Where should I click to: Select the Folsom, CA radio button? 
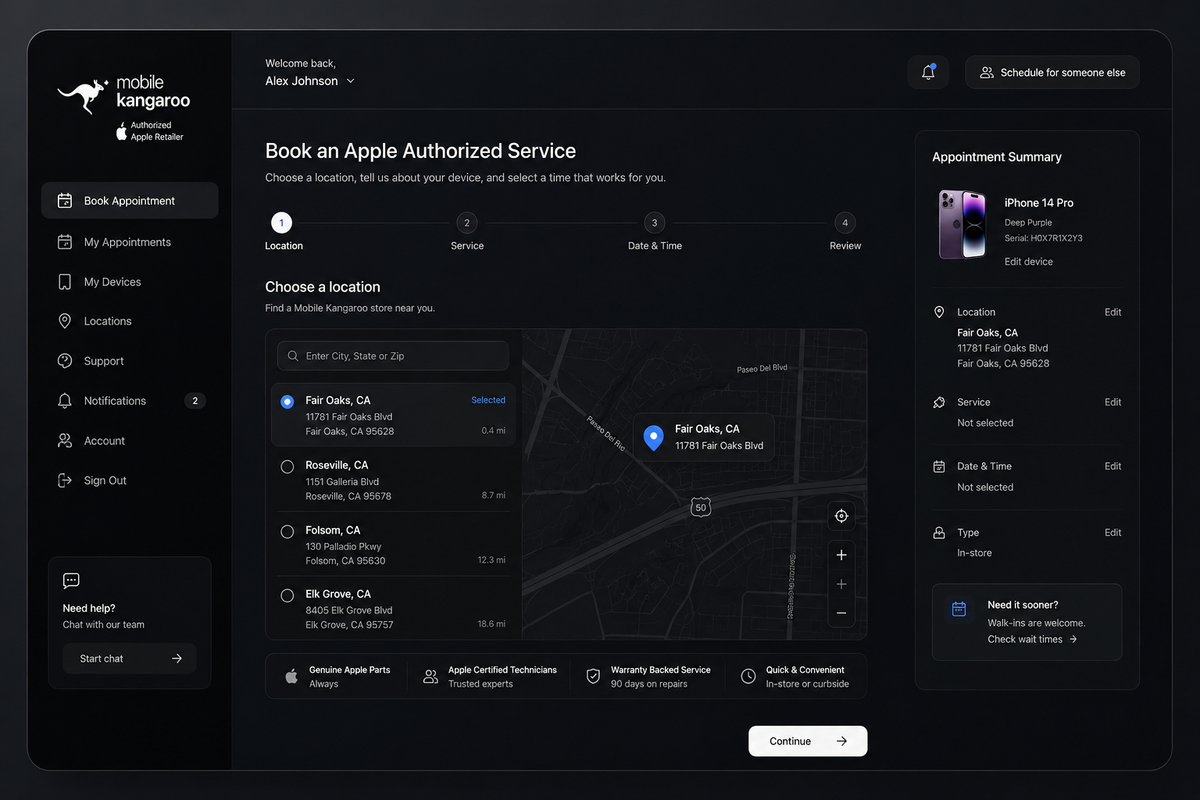[x=287, y=531]
